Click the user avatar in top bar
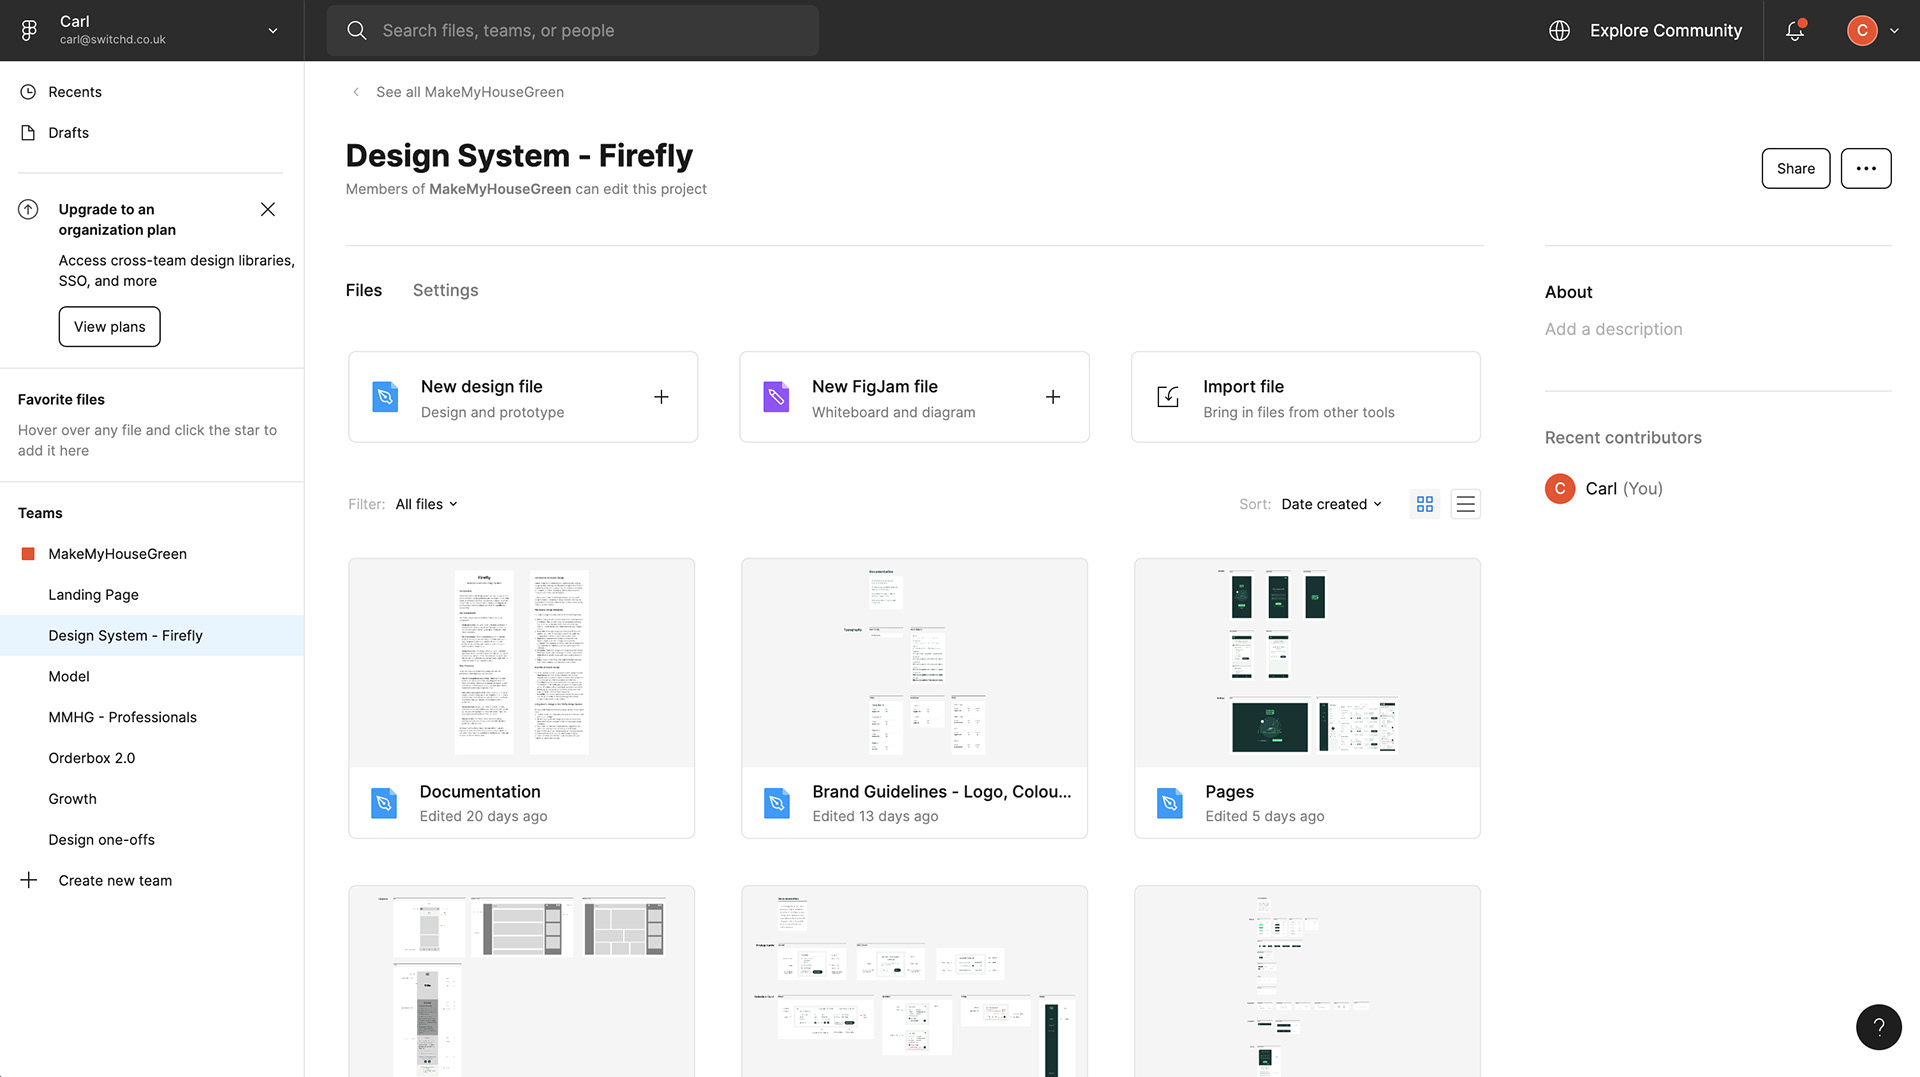The height and width of the screenshot is (1077, 1920). pos(1862,30)
